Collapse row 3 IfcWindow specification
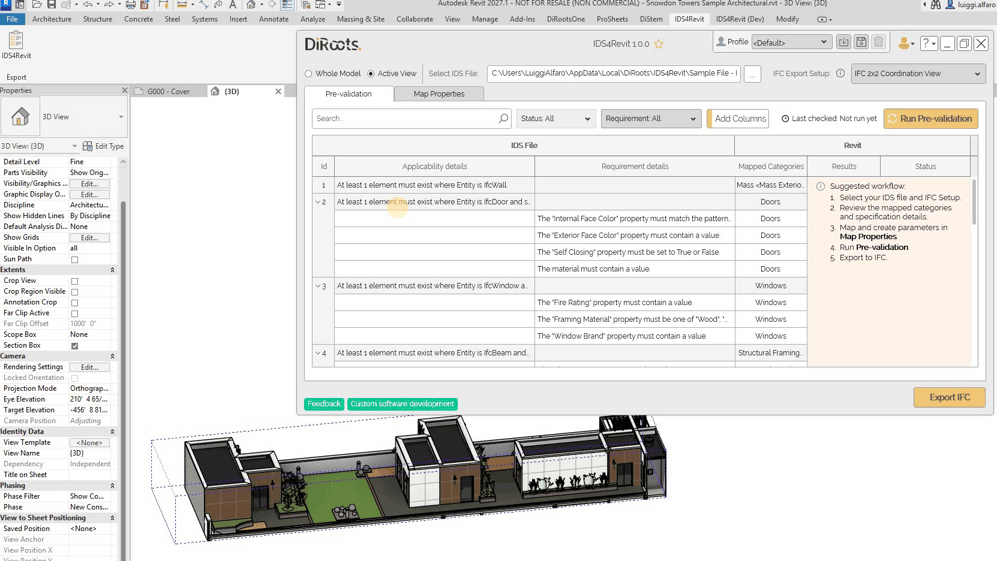997x561 pixels. click(x=318, y=286)
